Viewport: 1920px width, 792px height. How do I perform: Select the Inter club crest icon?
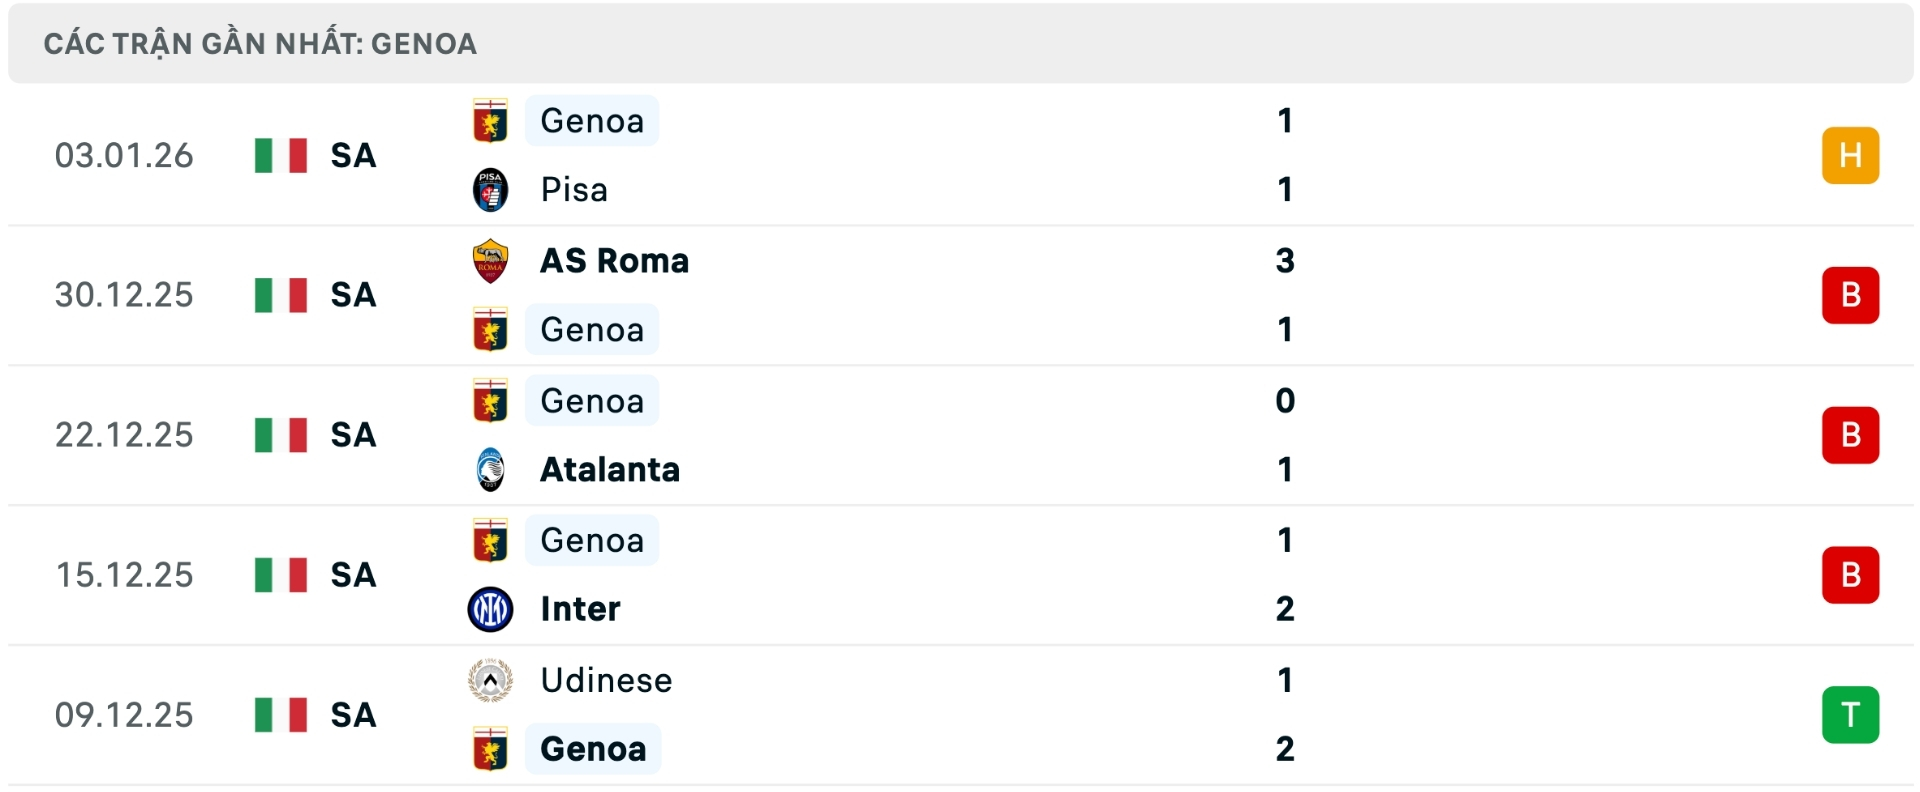tap(490, 609)
